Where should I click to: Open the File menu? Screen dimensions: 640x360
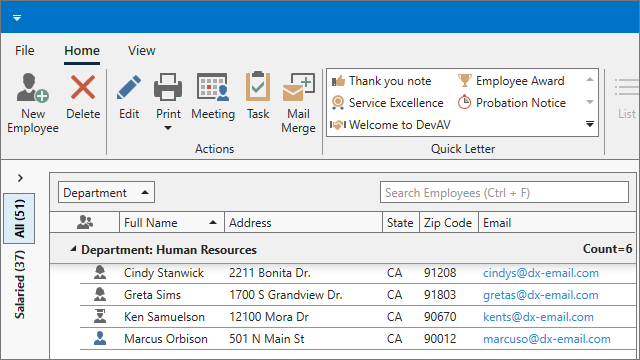pyautogui.click(x=24, y=51)
